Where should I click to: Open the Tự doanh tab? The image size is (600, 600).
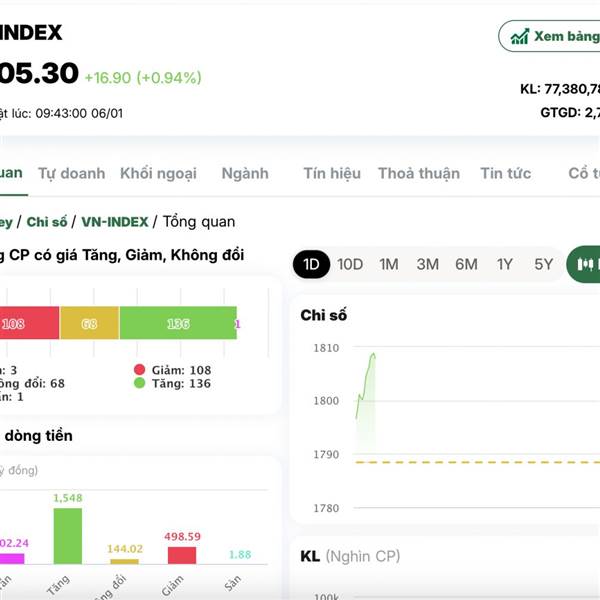pyautogui.click(x=71, y=173)
